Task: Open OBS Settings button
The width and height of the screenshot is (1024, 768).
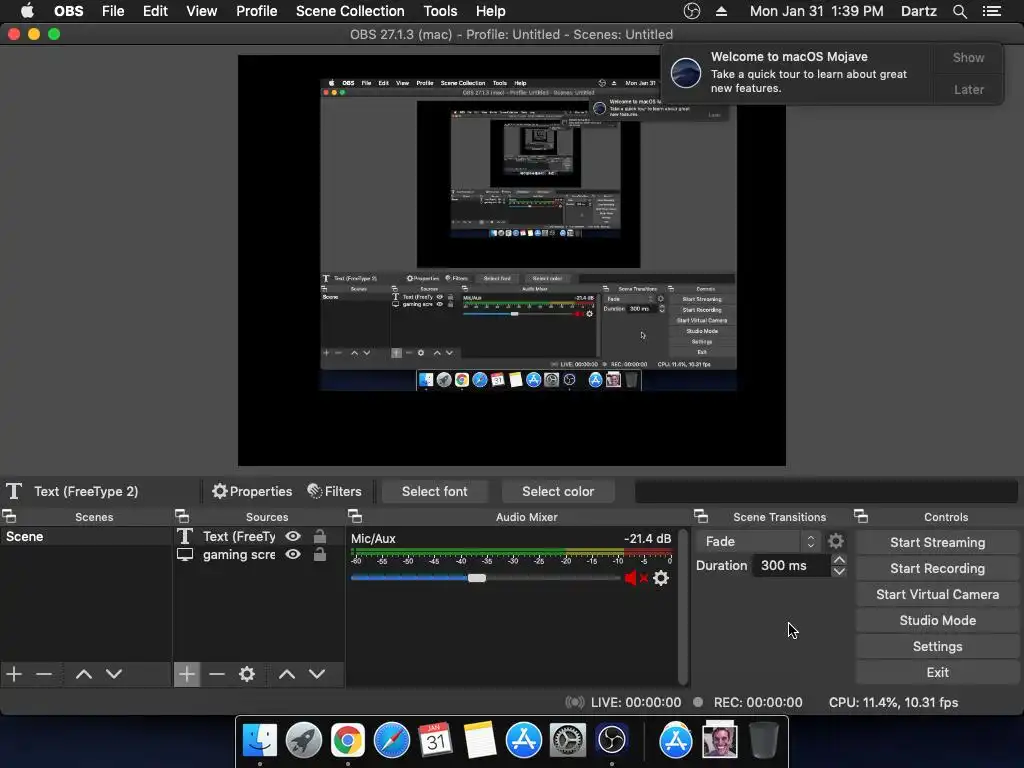Action: pyautogui.click(x=937, y=647)
